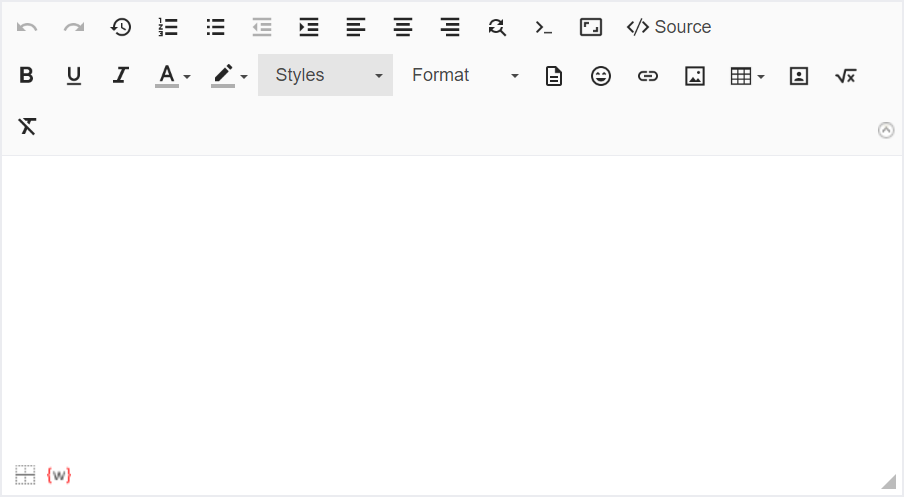Screen dimensions: 904x497
Task: Toggle underline formatting
Action: [73, 76]
